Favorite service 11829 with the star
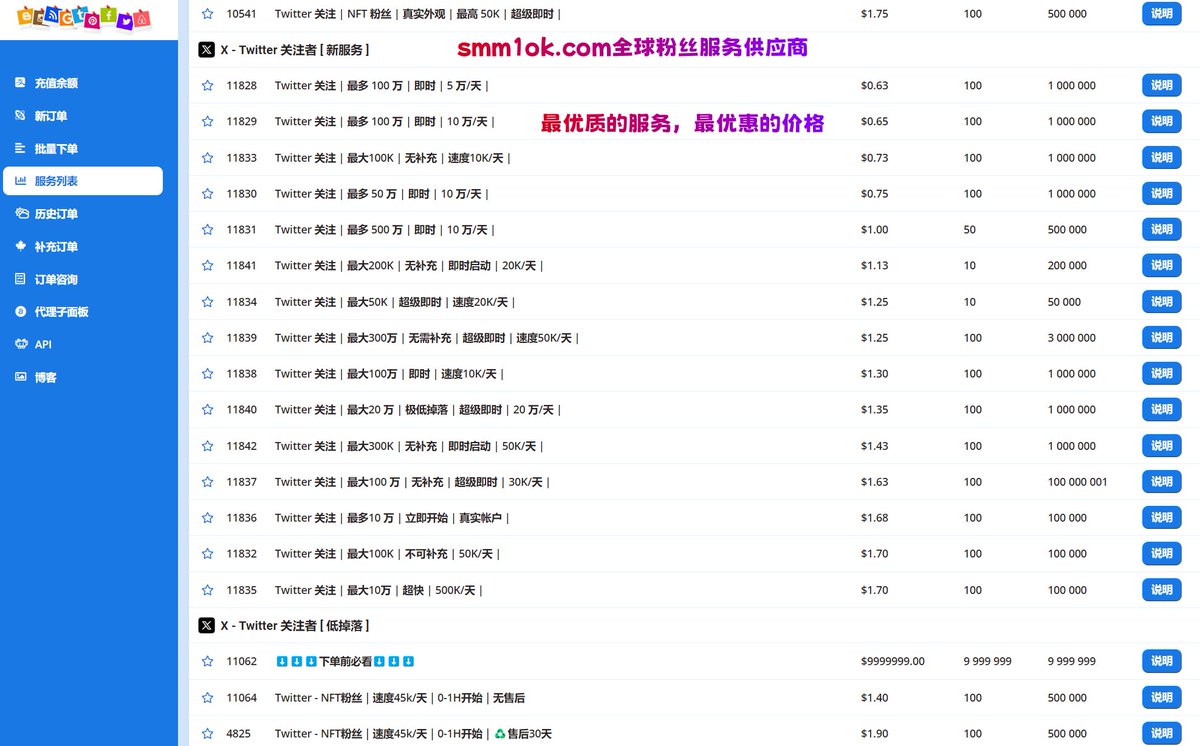The width and height of the screenshot is (1200, 746). point(207,122)
